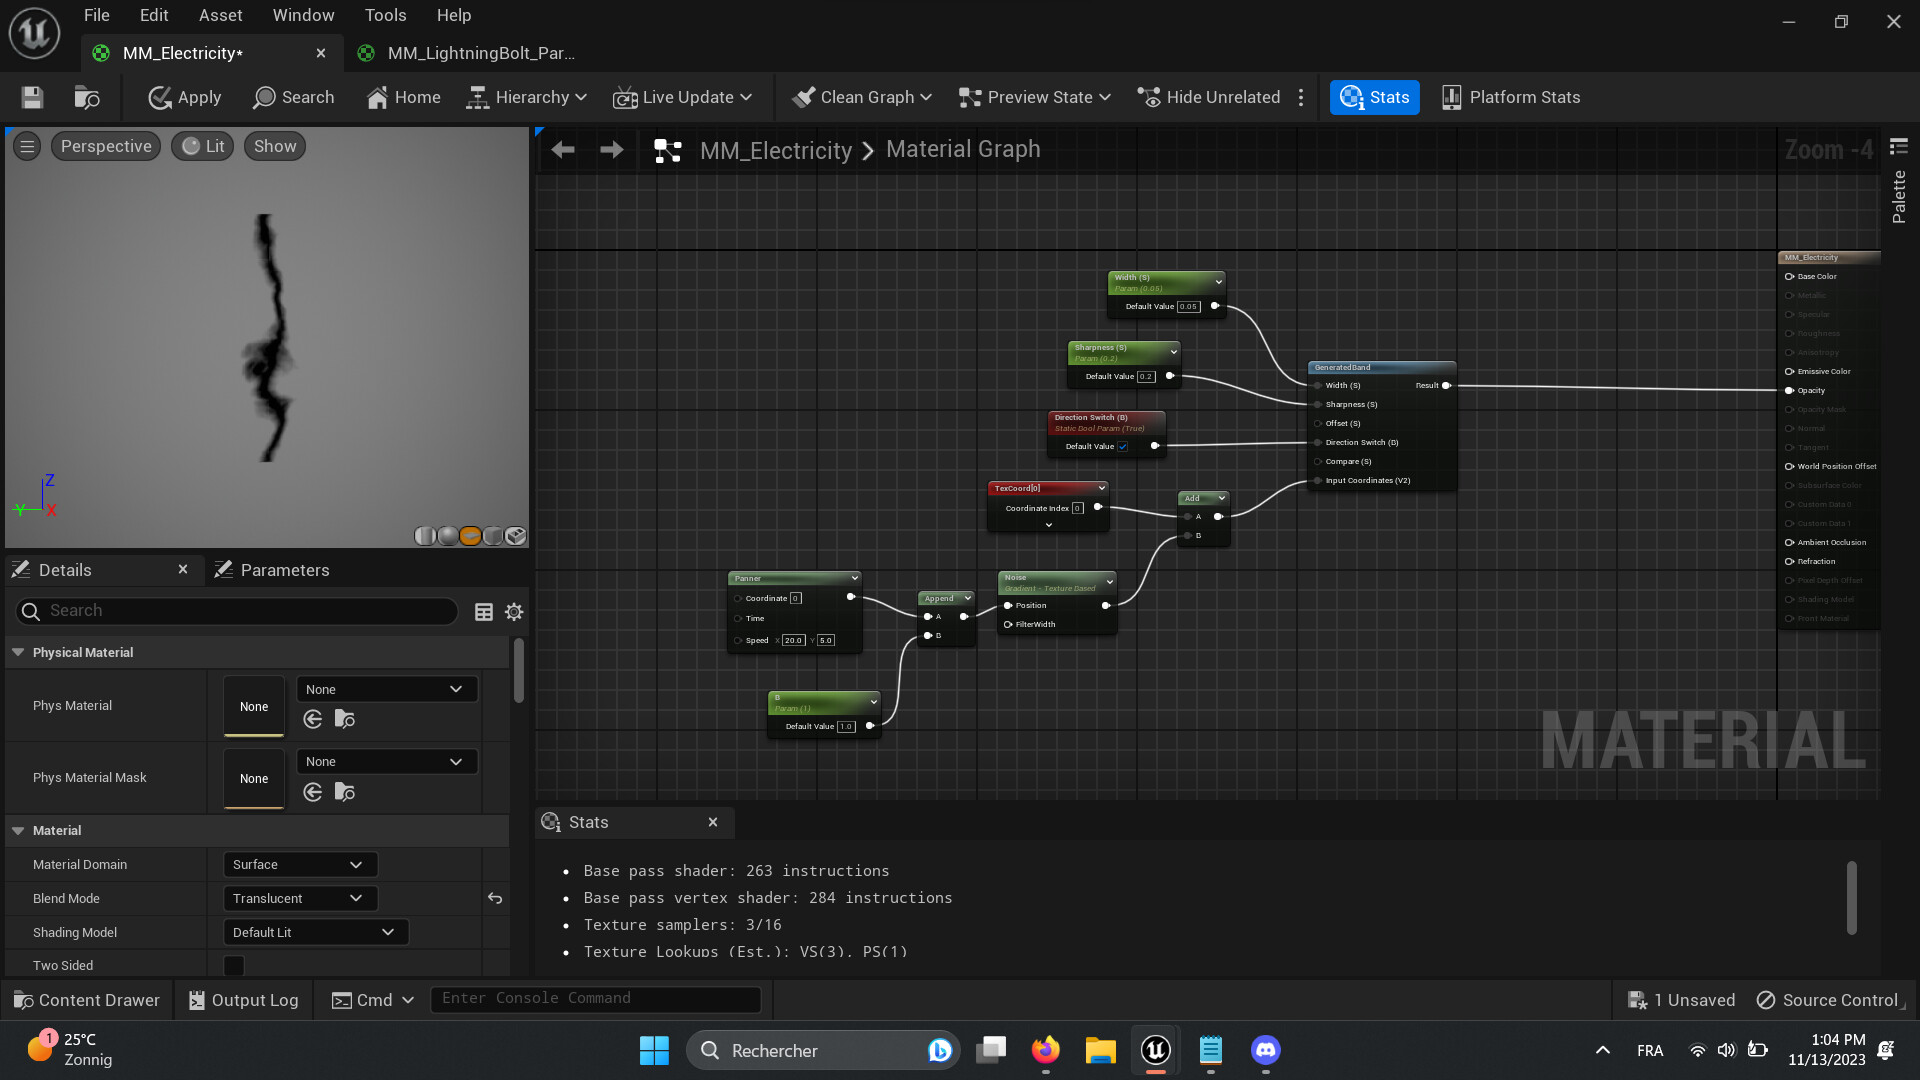Open the Shading Model dropdown
The image size is (1920, 1080).
pyautogui.click(x=315, y=932)
